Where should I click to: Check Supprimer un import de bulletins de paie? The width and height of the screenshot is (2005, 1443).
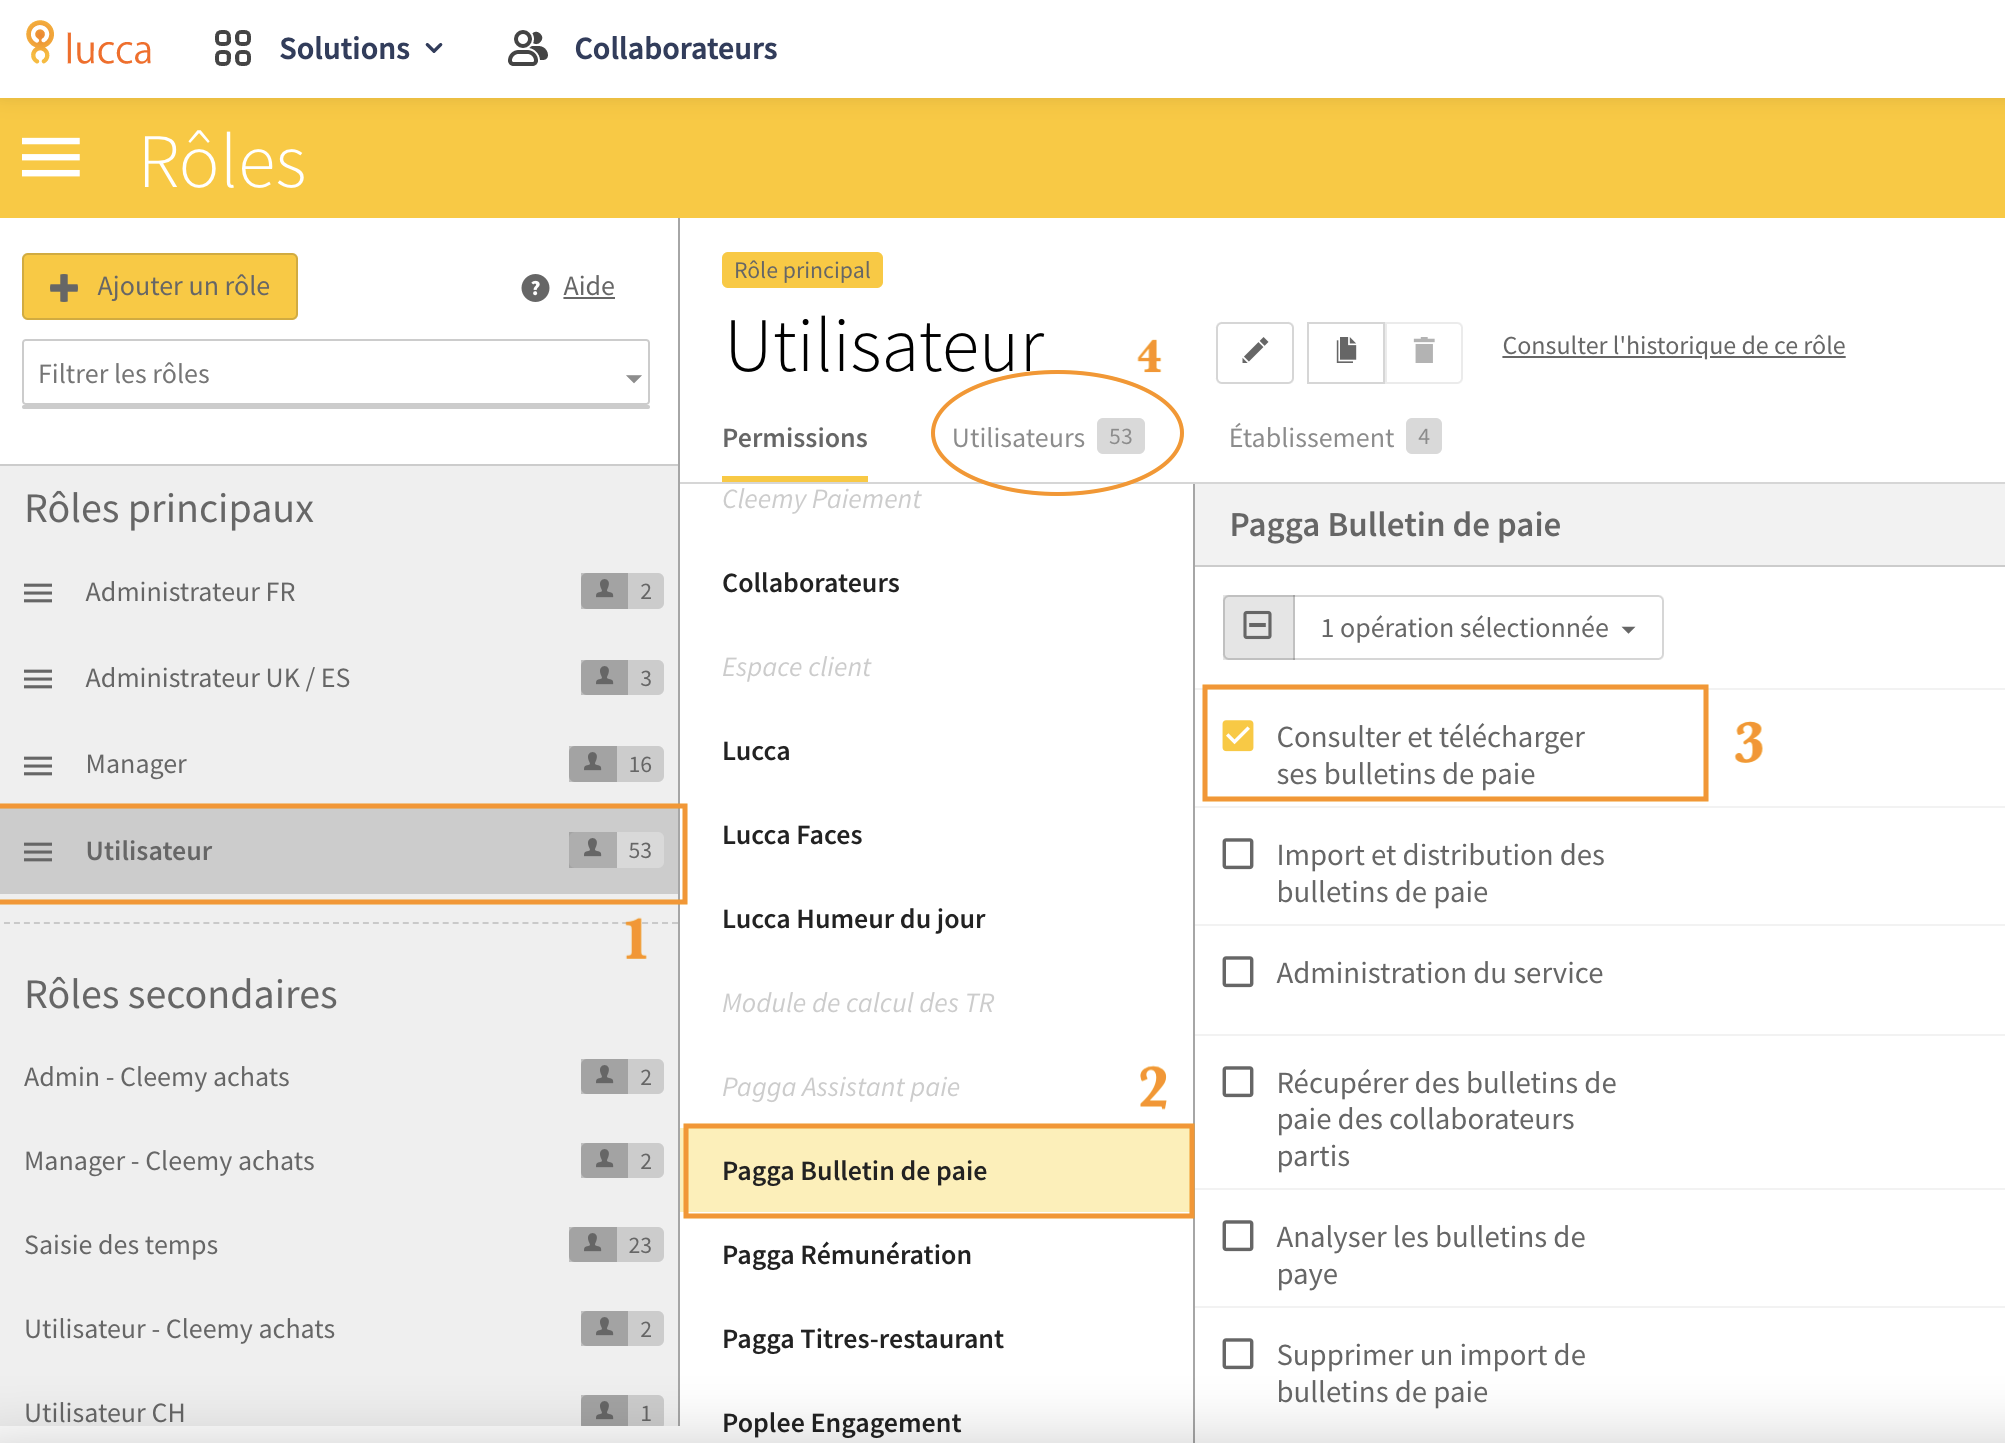1238,1354
